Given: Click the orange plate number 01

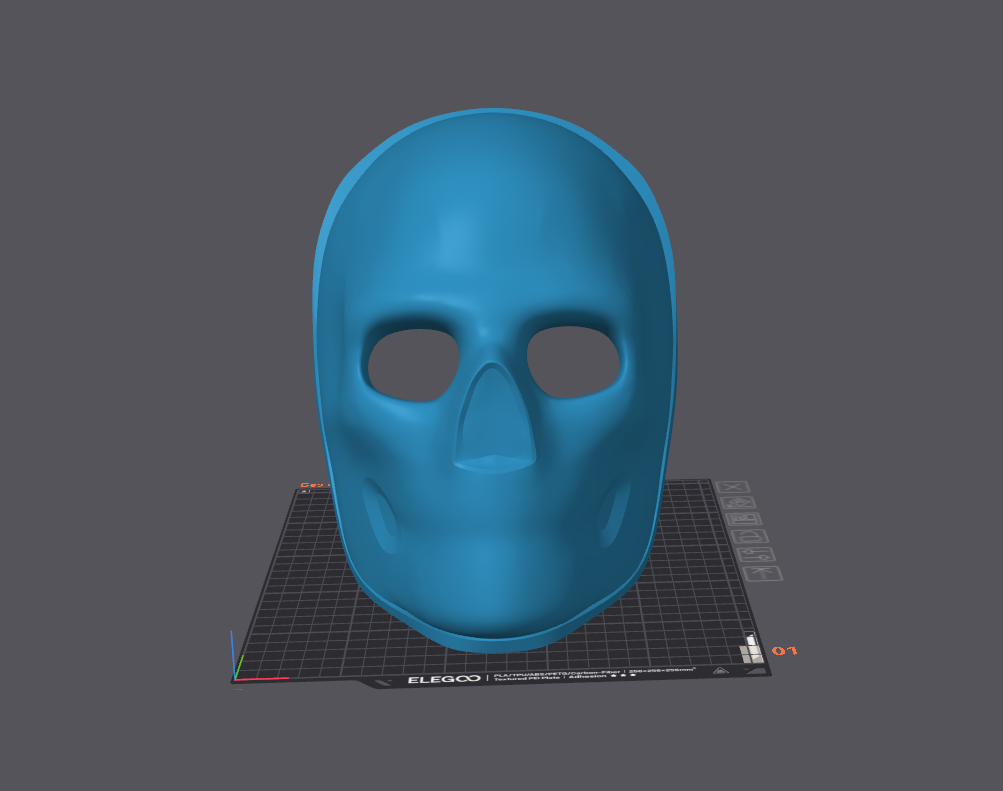Looking at the screenshot, I should (x=784, y=651).
